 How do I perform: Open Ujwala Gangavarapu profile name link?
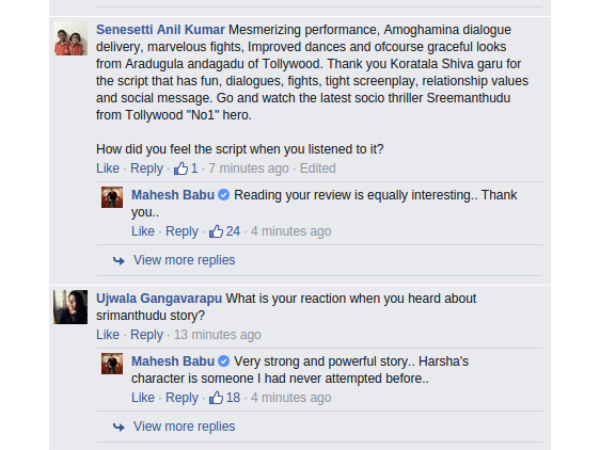coord(159,298)
